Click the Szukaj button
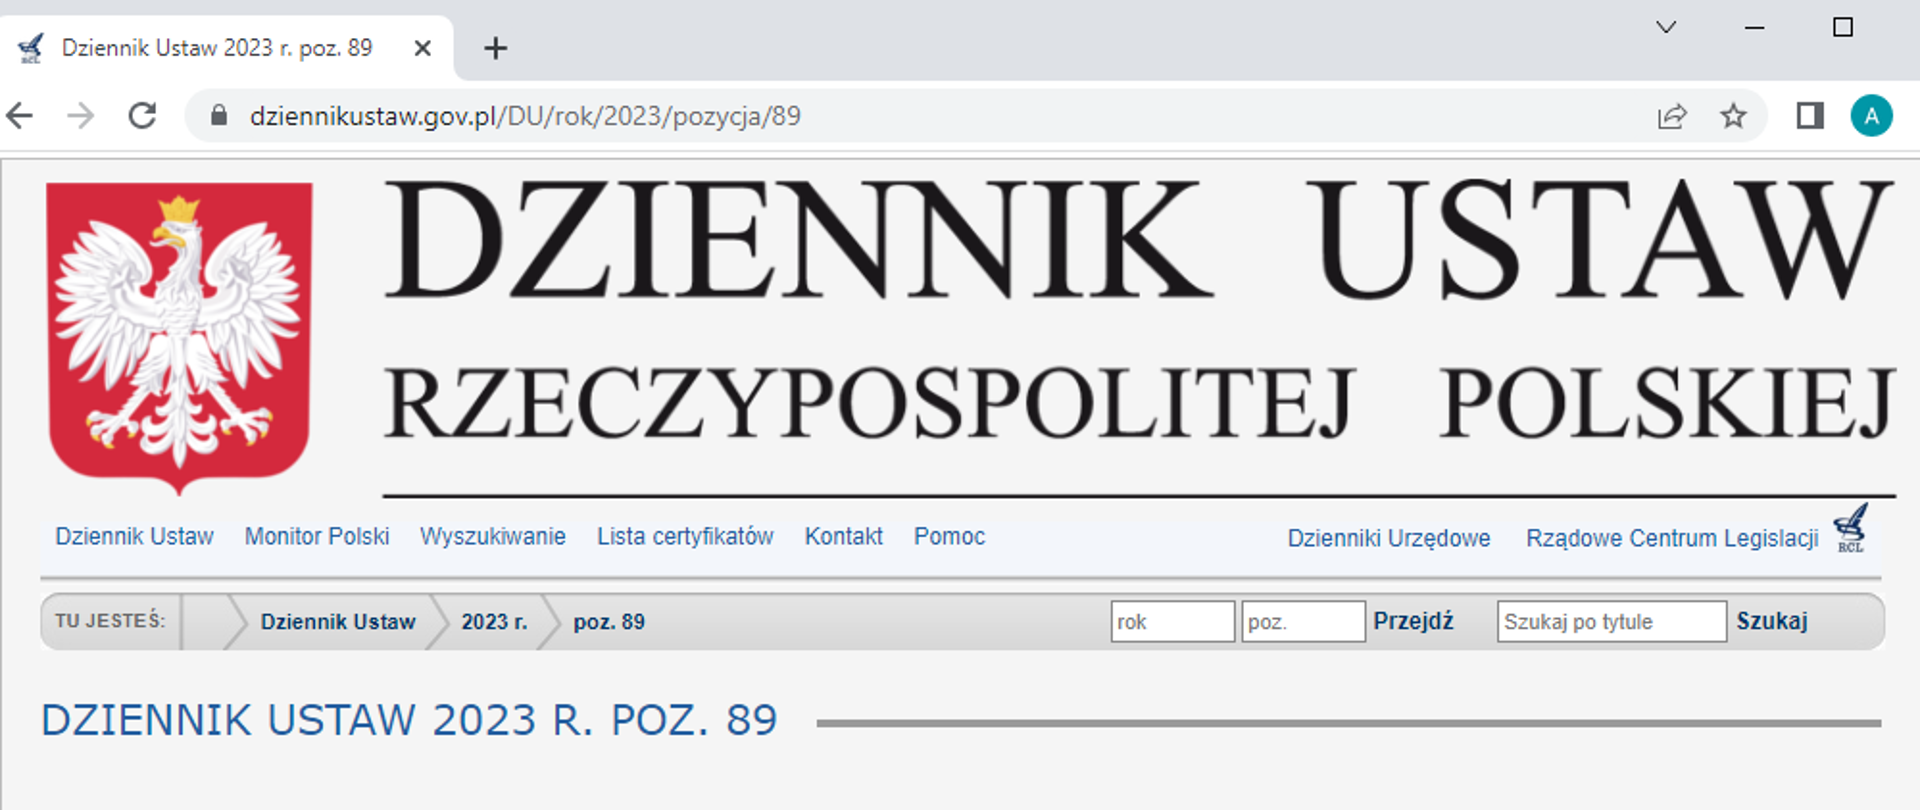The image size is (1920, 810). coord(1772,621)
